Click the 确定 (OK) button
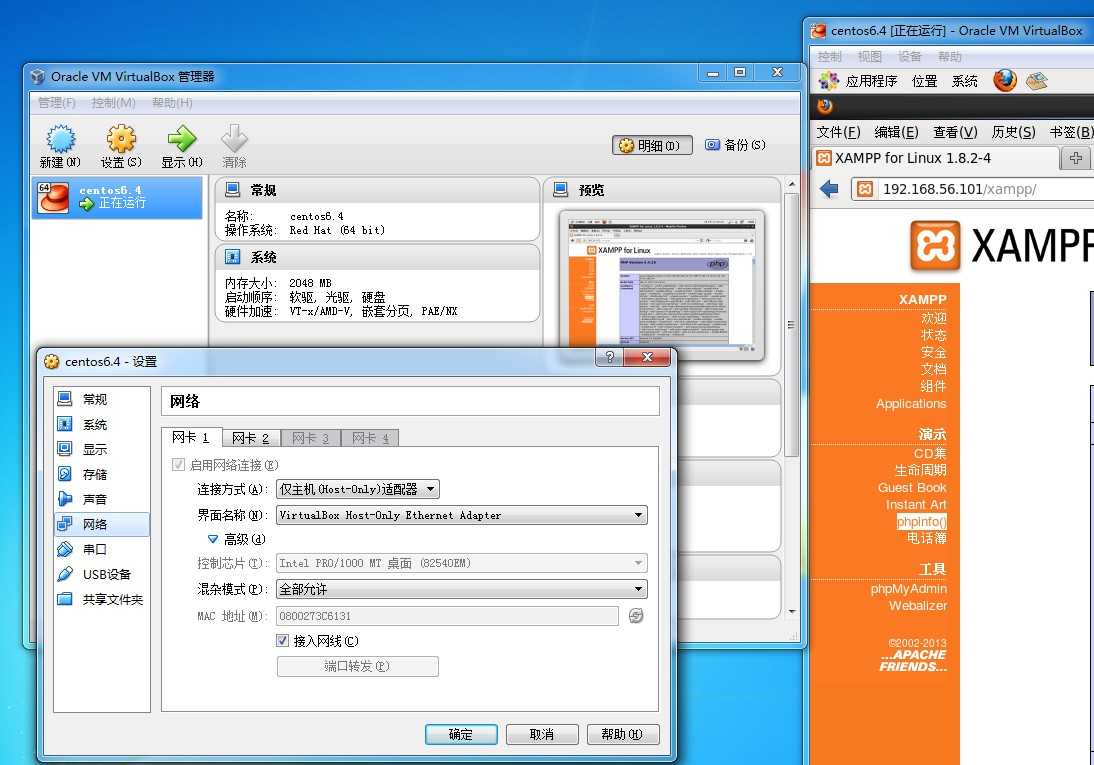This screenshot has width=1094, height=765. (x=461, y=734)
